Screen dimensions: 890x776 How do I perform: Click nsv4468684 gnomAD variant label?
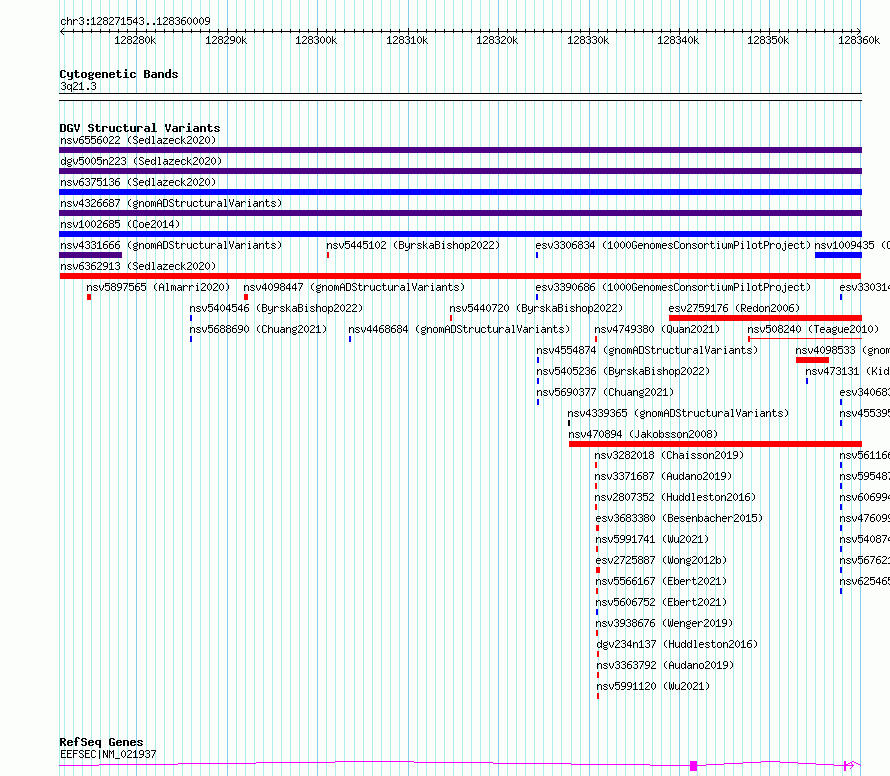click(x=459, y=329)
